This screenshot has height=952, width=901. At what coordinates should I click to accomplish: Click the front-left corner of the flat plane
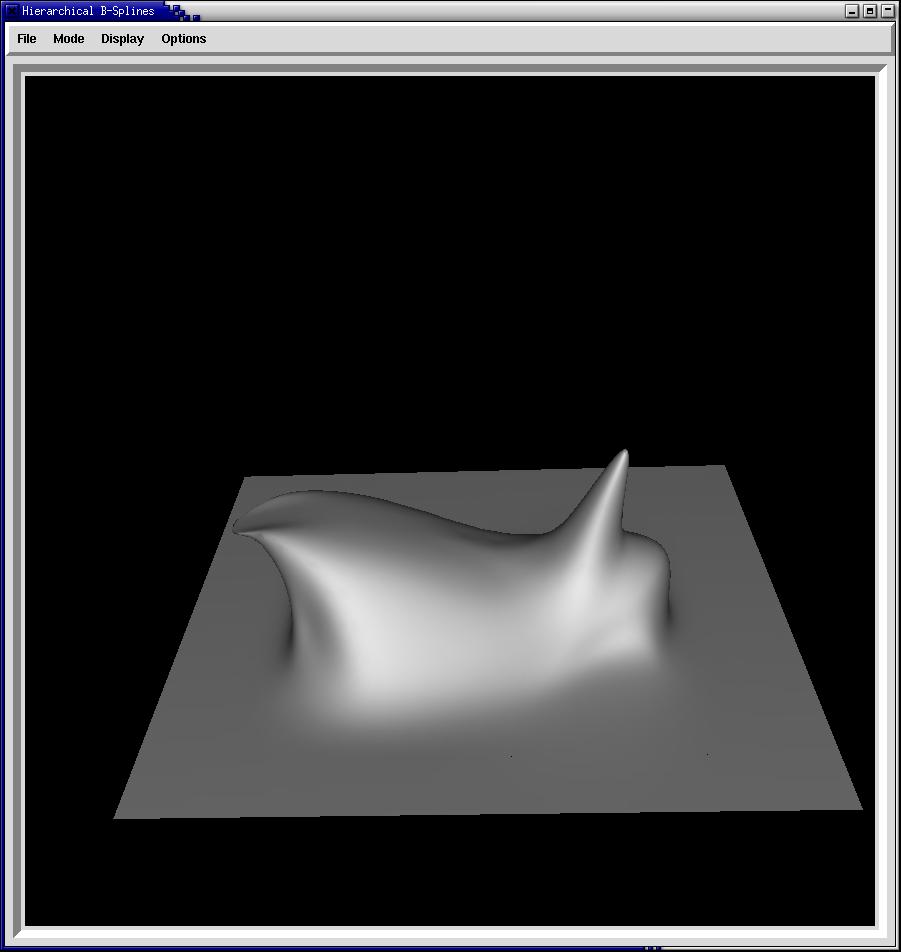pos(118,815)
